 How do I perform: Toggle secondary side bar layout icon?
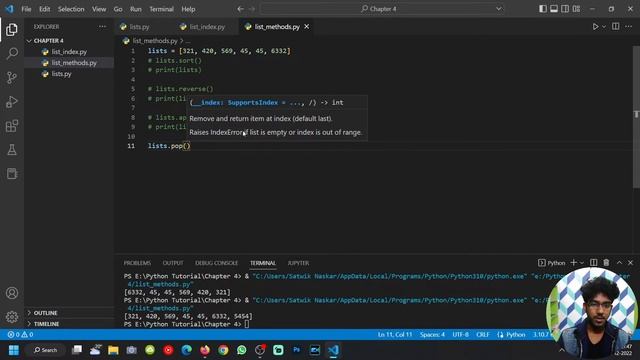(565, 9)
